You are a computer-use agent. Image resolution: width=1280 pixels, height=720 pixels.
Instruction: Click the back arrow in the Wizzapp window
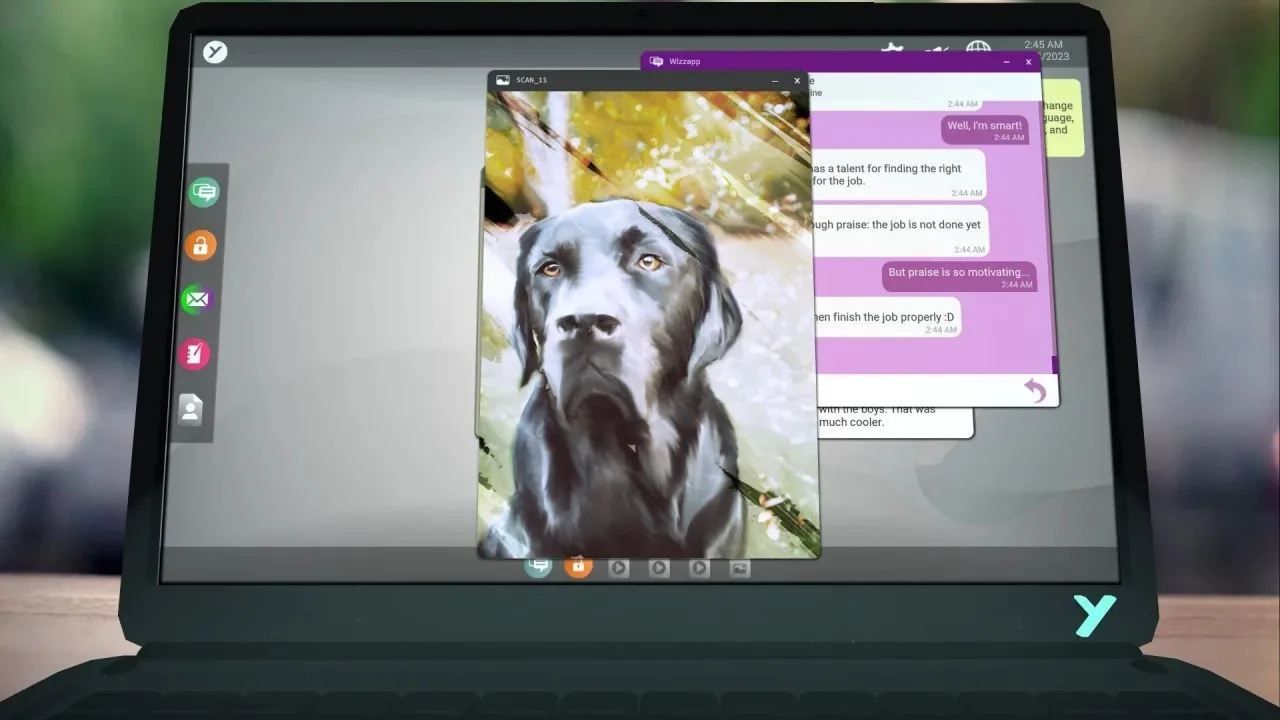(x=1035, y=390)
